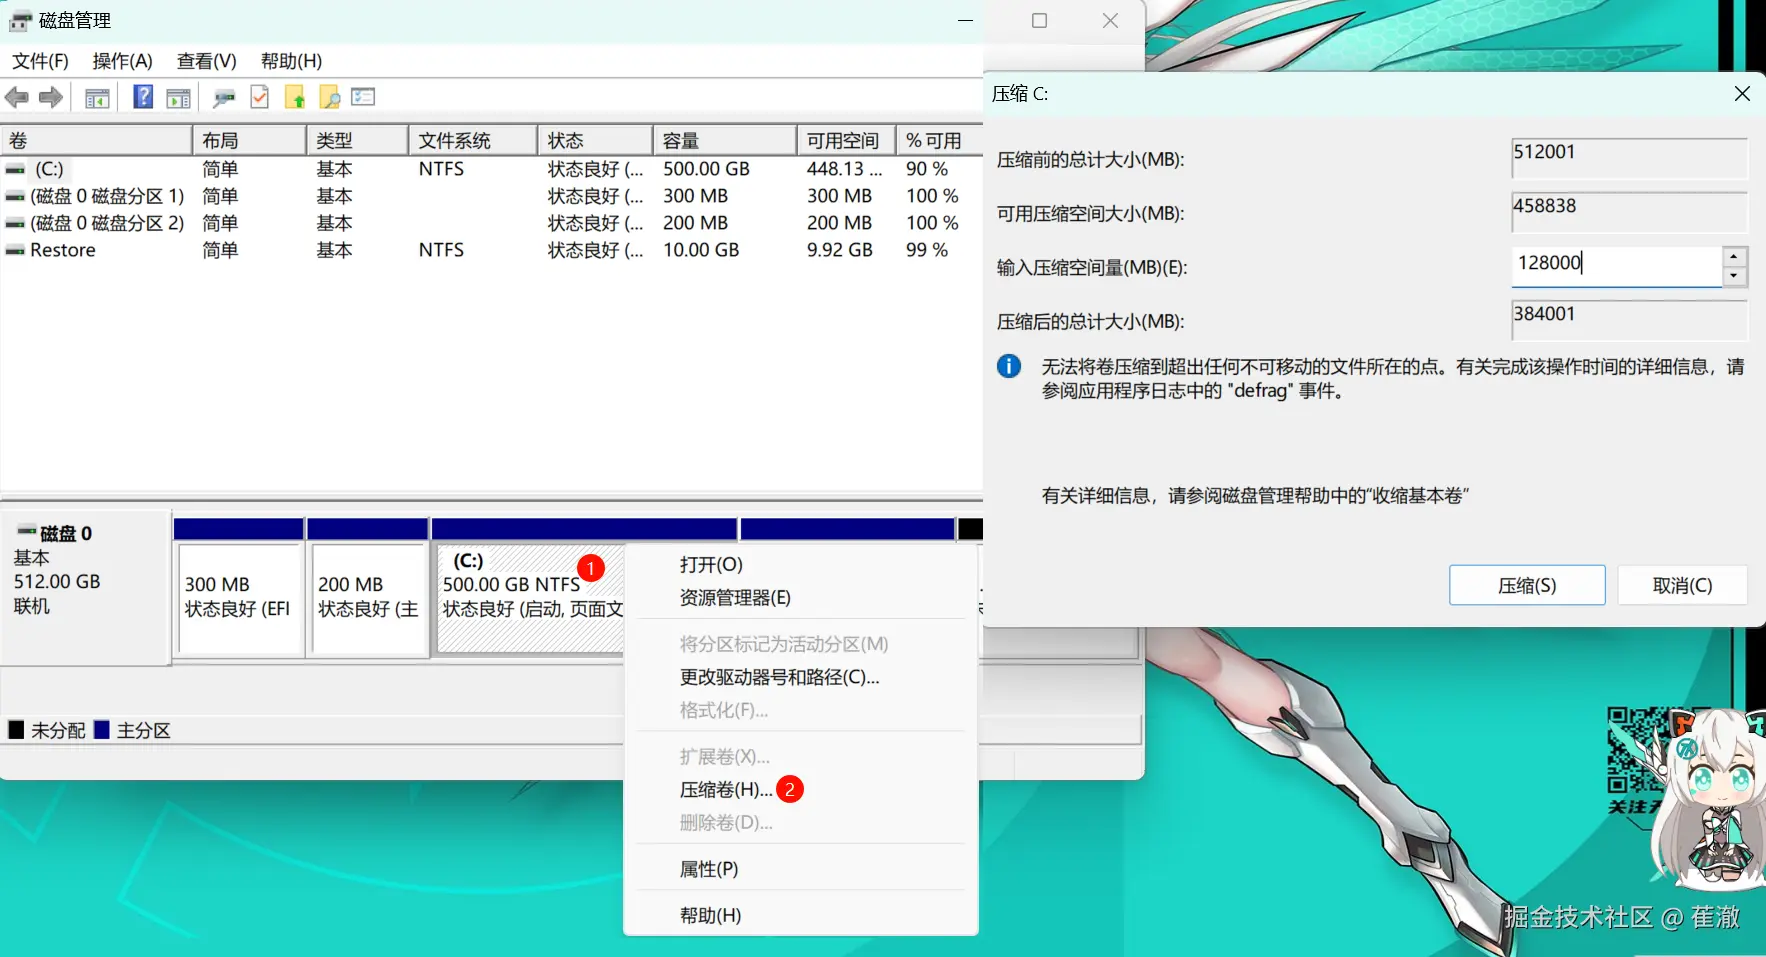Viewport: 1766px width, 957px height.
Task: Select the 200 MB partition block in disk map
Action: click(x=369, y=599)
